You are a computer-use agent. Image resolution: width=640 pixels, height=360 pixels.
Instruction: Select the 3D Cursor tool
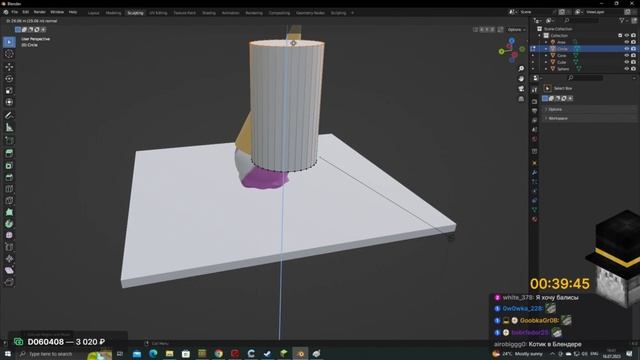(x=9, y=54)
